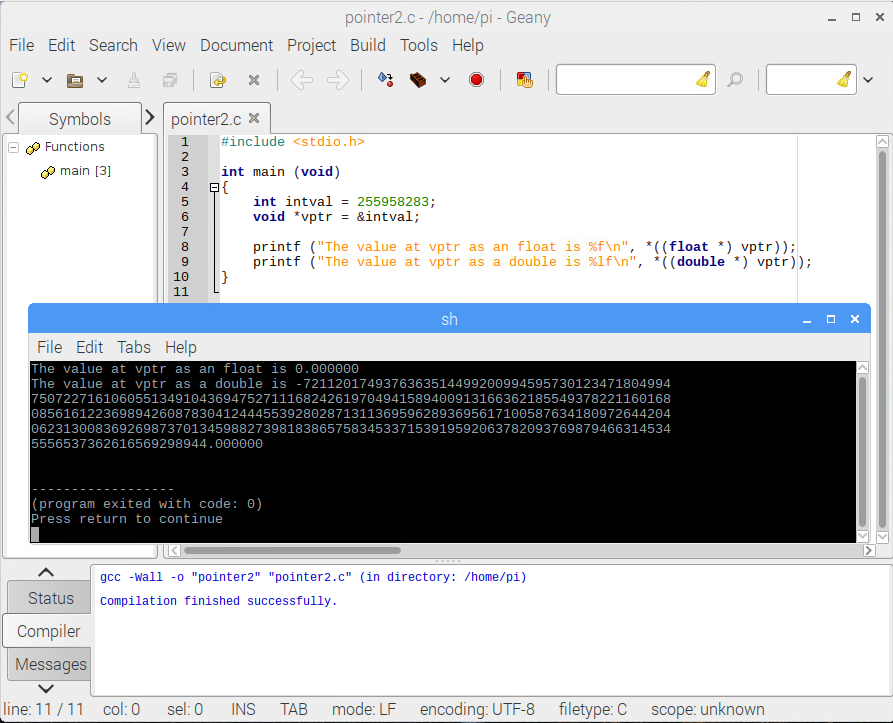Click the Compile toolbar icon

[x=385, y=80]
